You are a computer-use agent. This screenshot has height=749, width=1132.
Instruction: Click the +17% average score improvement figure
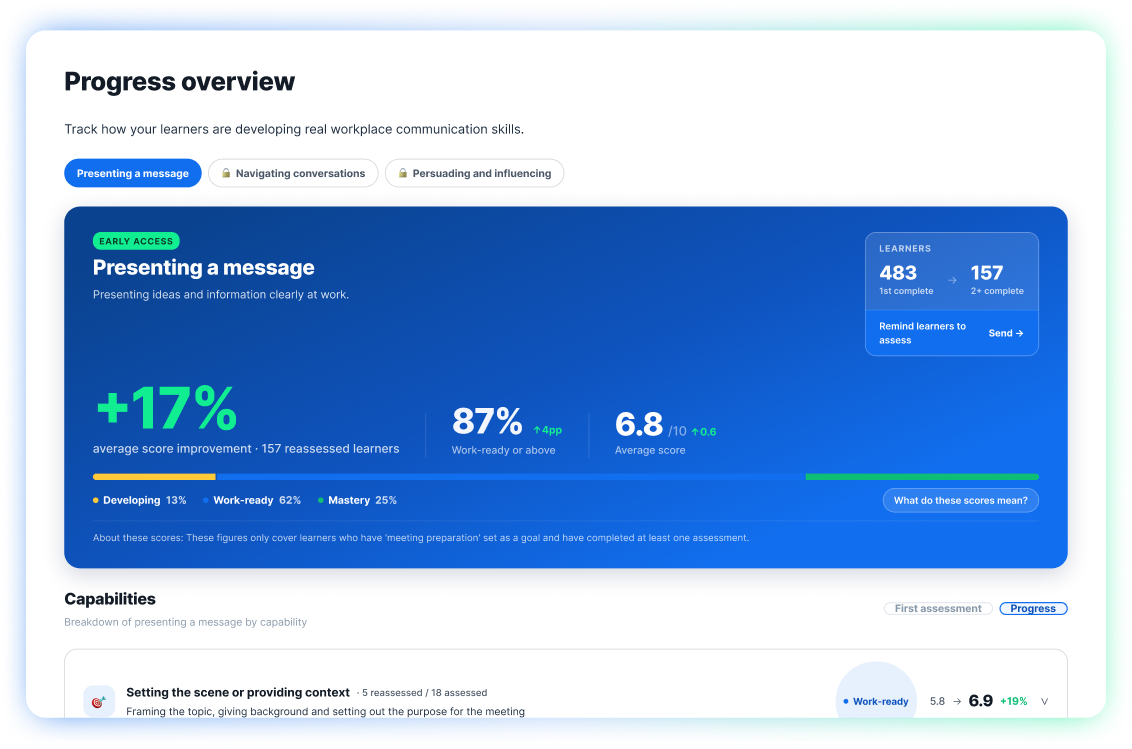click(166, 409)
